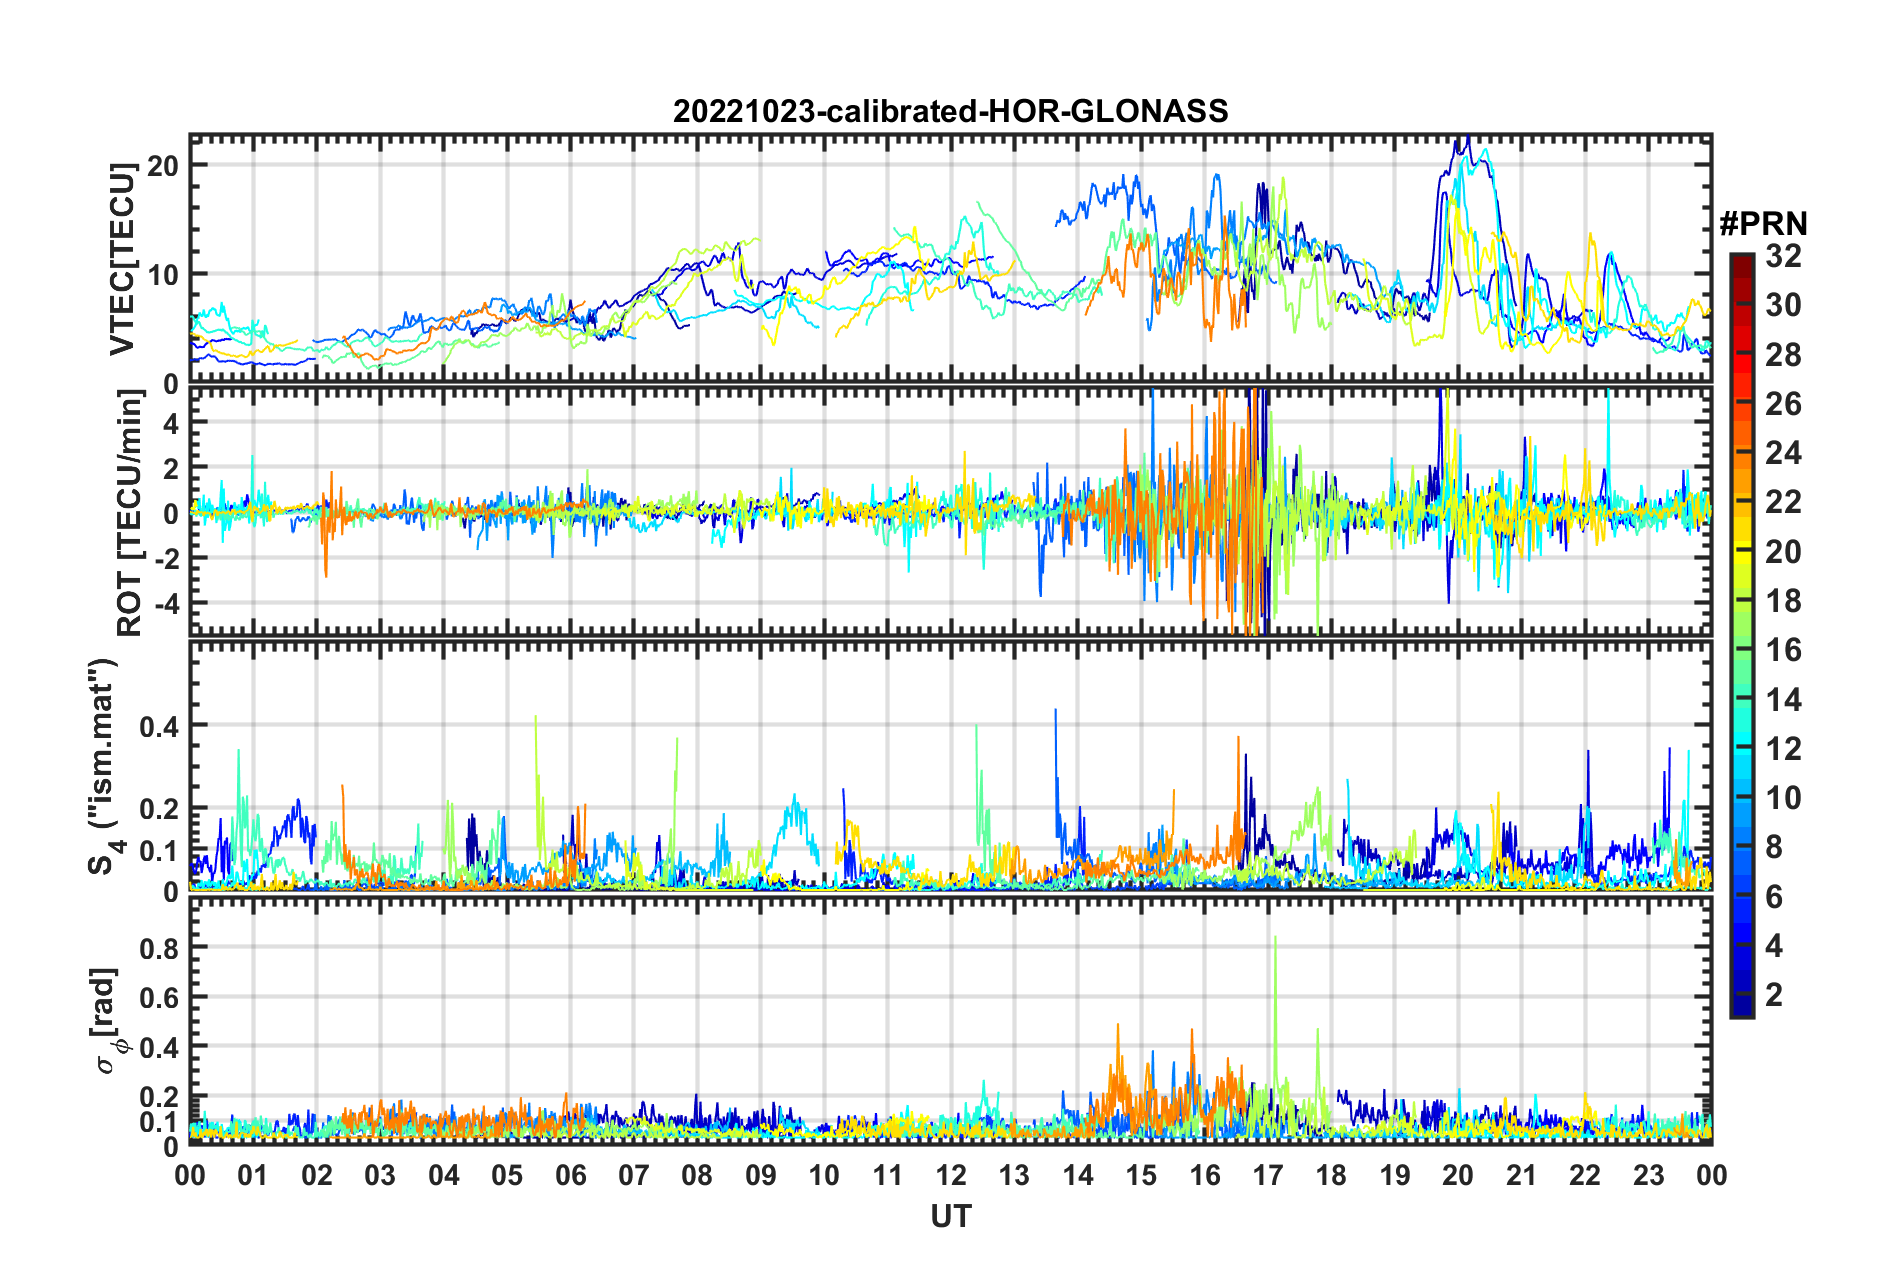This screenshot has width=1902, height=1272.
Task: Click colorbar label 12
Action: (1784, 749)
